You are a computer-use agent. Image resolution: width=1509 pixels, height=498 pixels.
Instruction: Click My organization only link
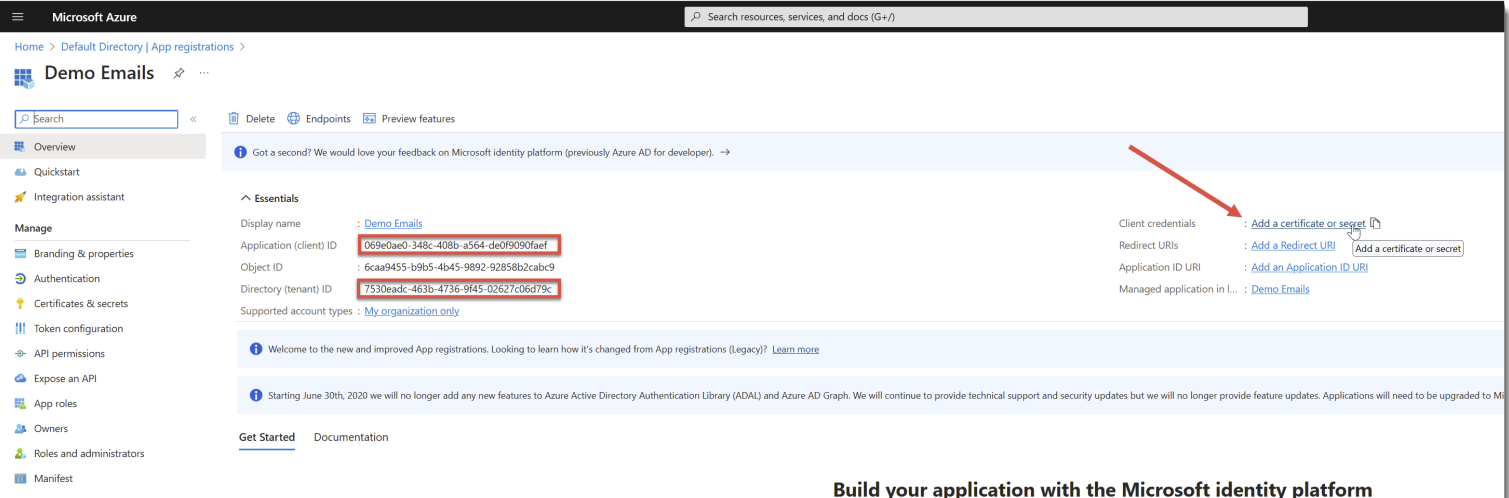[x=412, y=311]
